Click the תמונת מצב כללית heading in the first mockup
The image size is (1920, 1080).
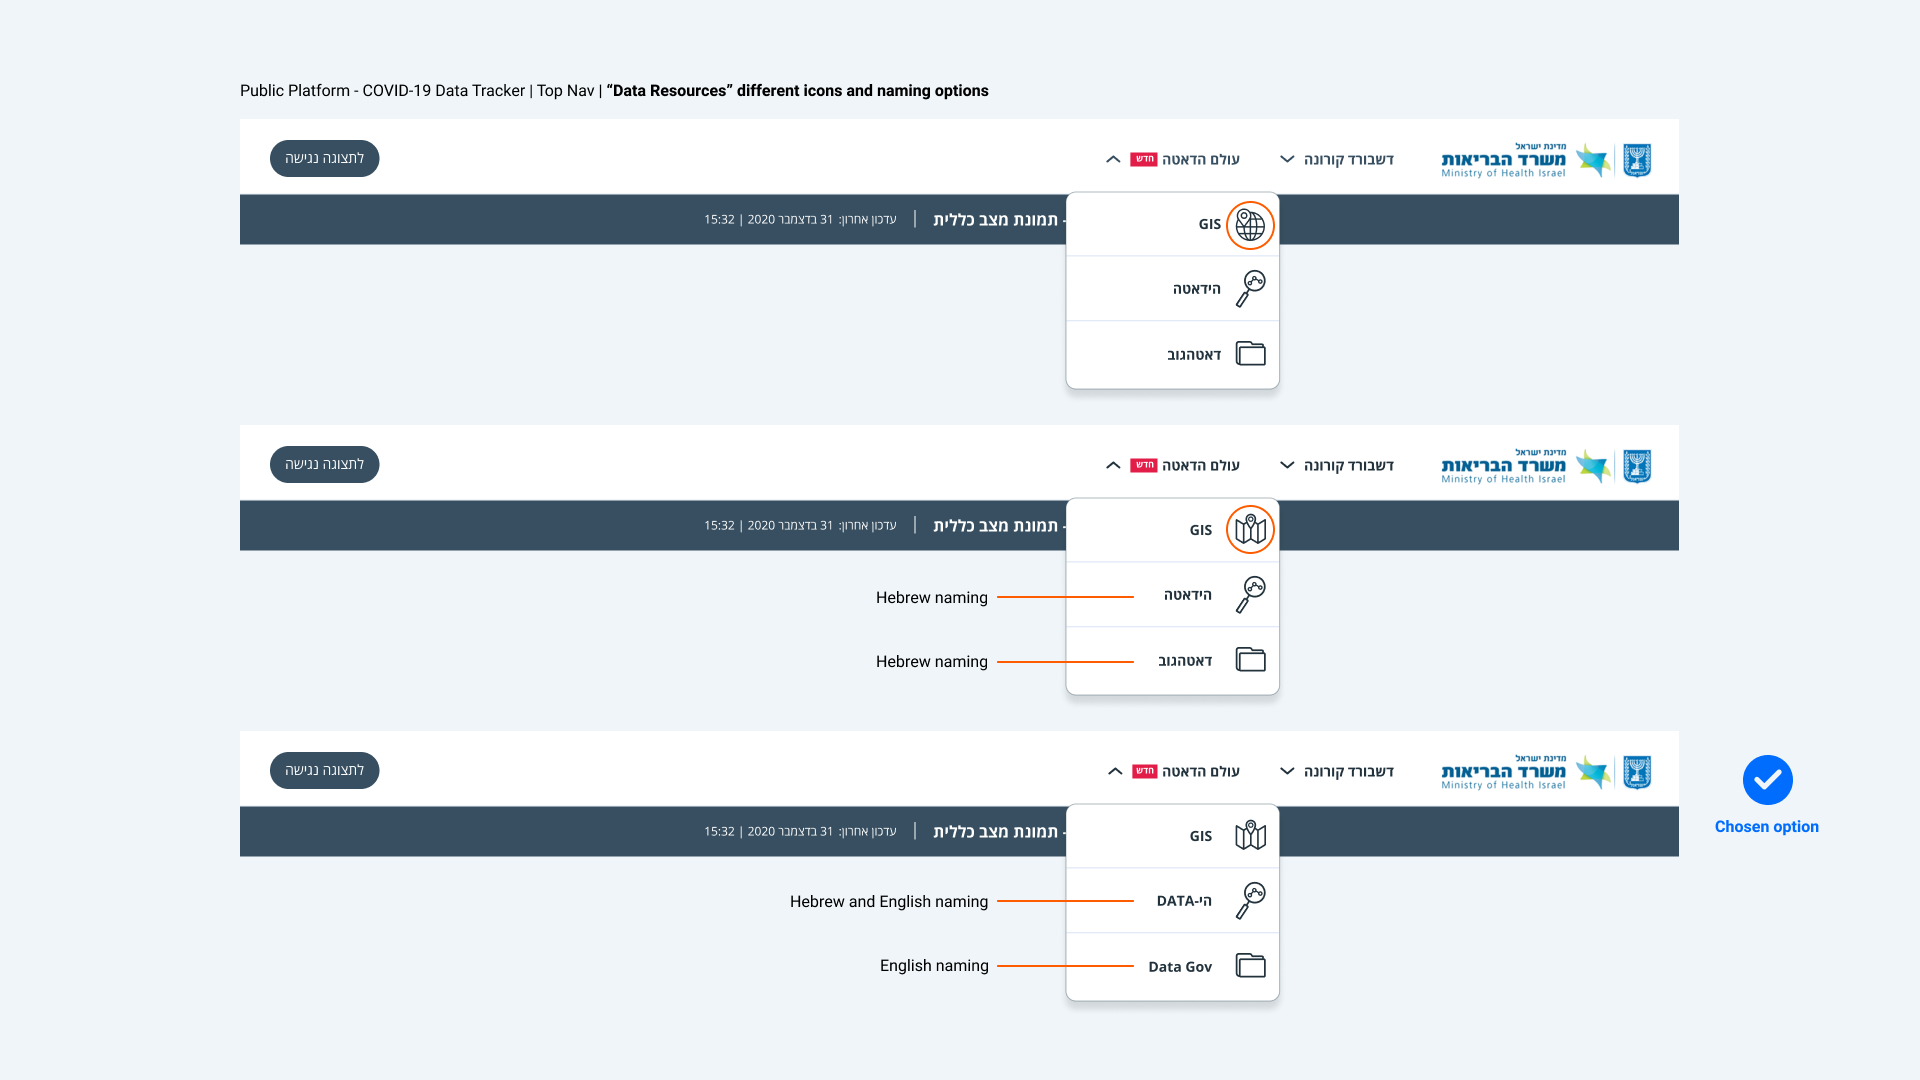click(995, 220)
